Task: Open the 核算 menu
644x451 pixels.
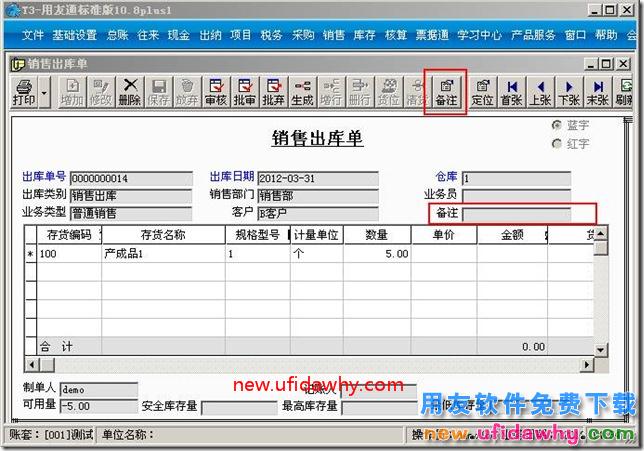Action: (x=396, y=35)
